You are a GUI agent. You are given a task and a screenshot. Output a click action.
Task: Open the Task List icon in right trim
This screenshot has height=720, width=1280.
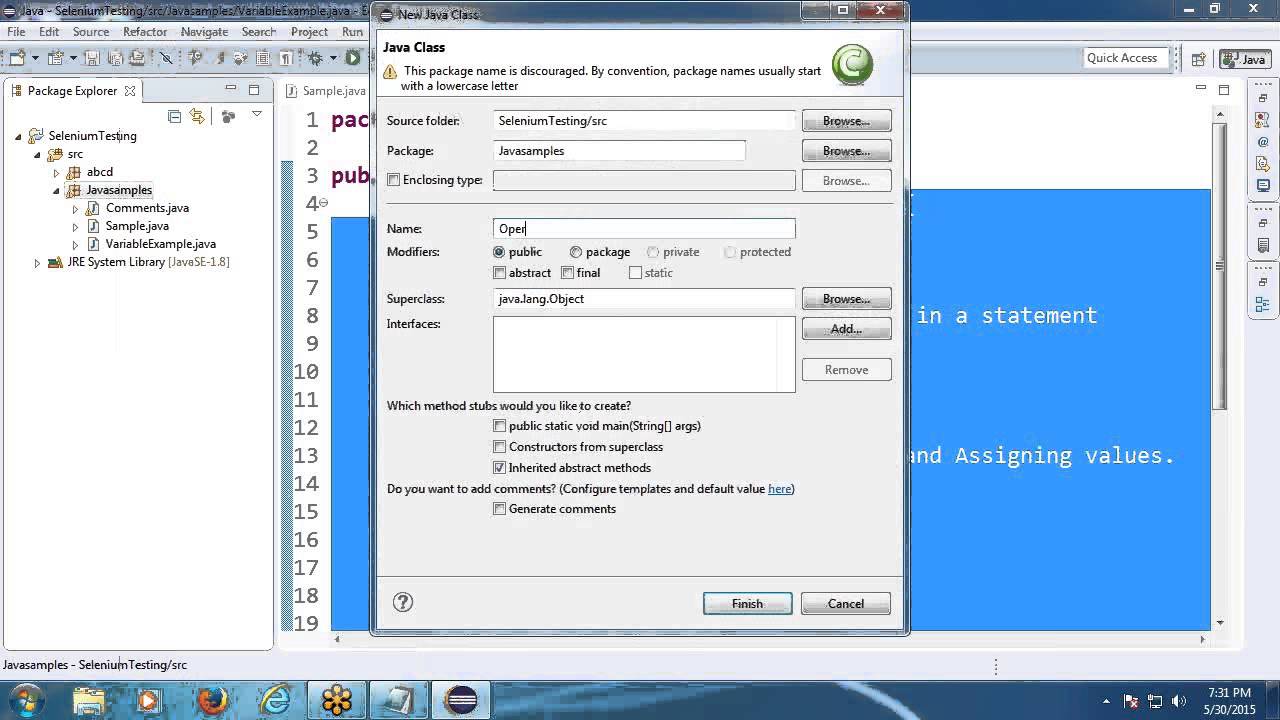1263,245
